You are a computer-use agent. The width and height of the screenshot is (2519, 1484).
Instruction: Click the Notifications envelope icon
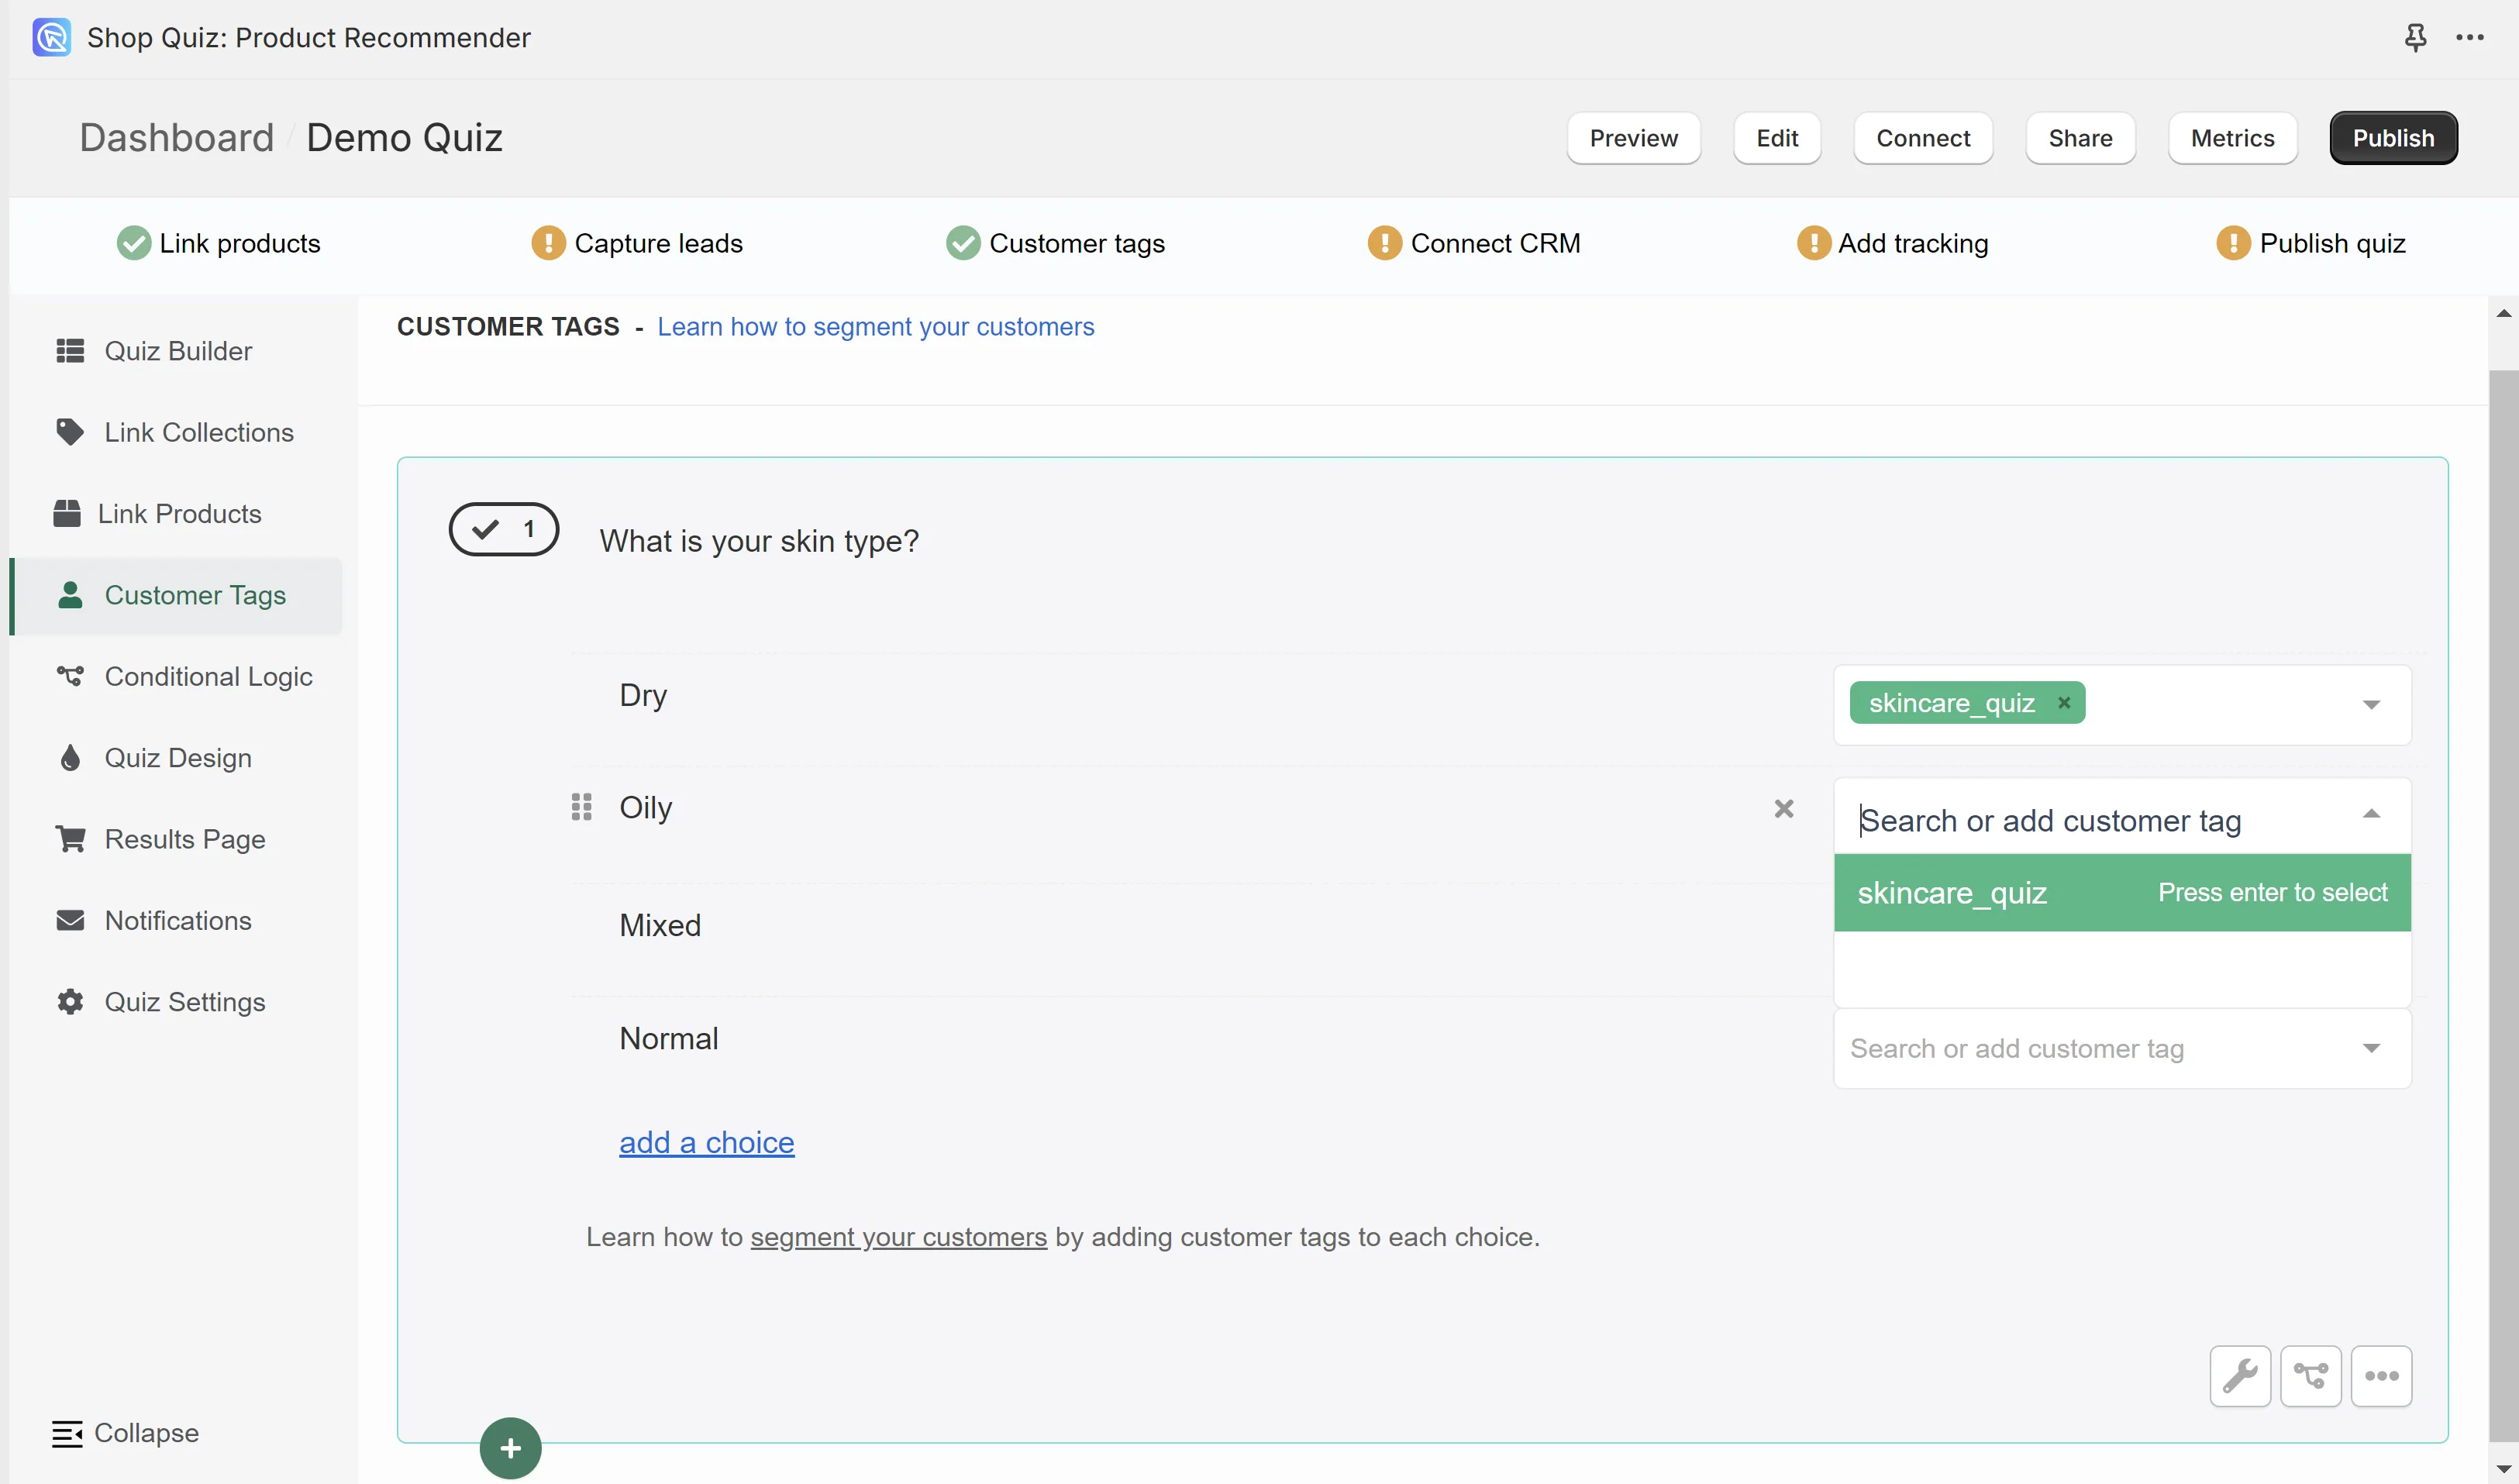point(70,920)
